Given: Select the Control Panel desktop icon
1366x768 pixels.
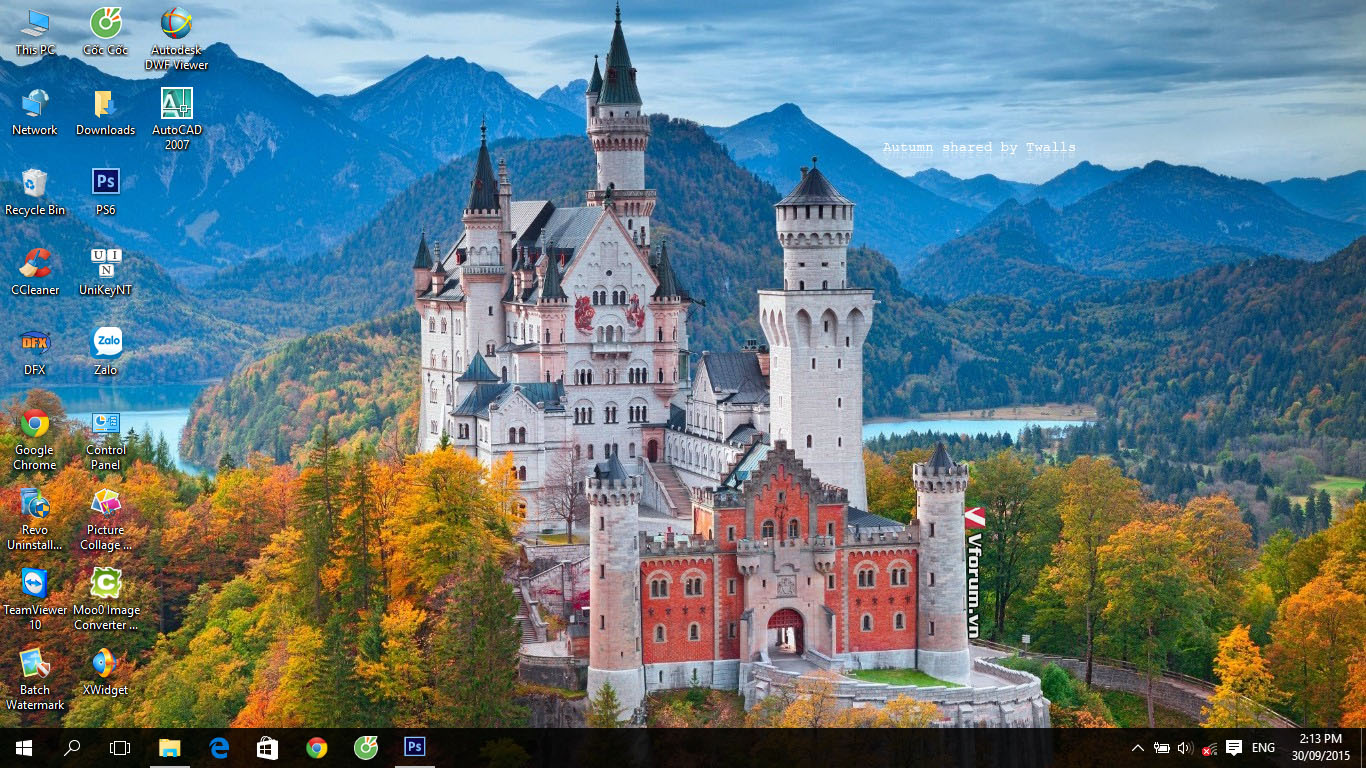Looking at the screenshot, I should coord(105,439).
